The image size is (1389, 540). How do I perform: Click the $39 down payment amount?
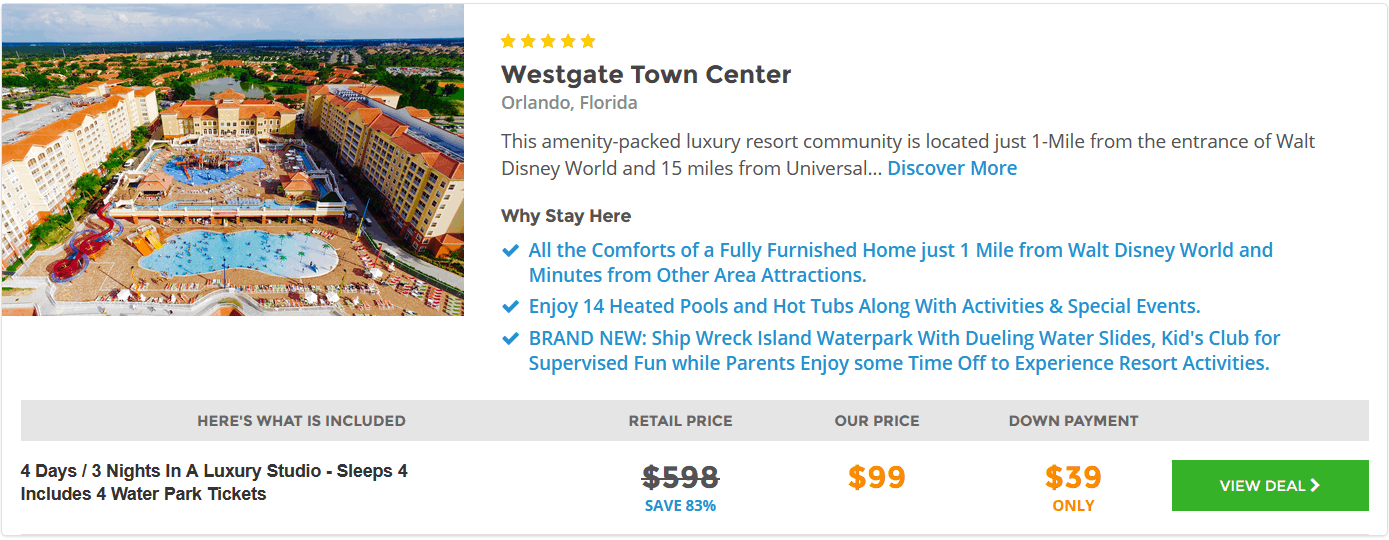click(x=1073, y=476)
